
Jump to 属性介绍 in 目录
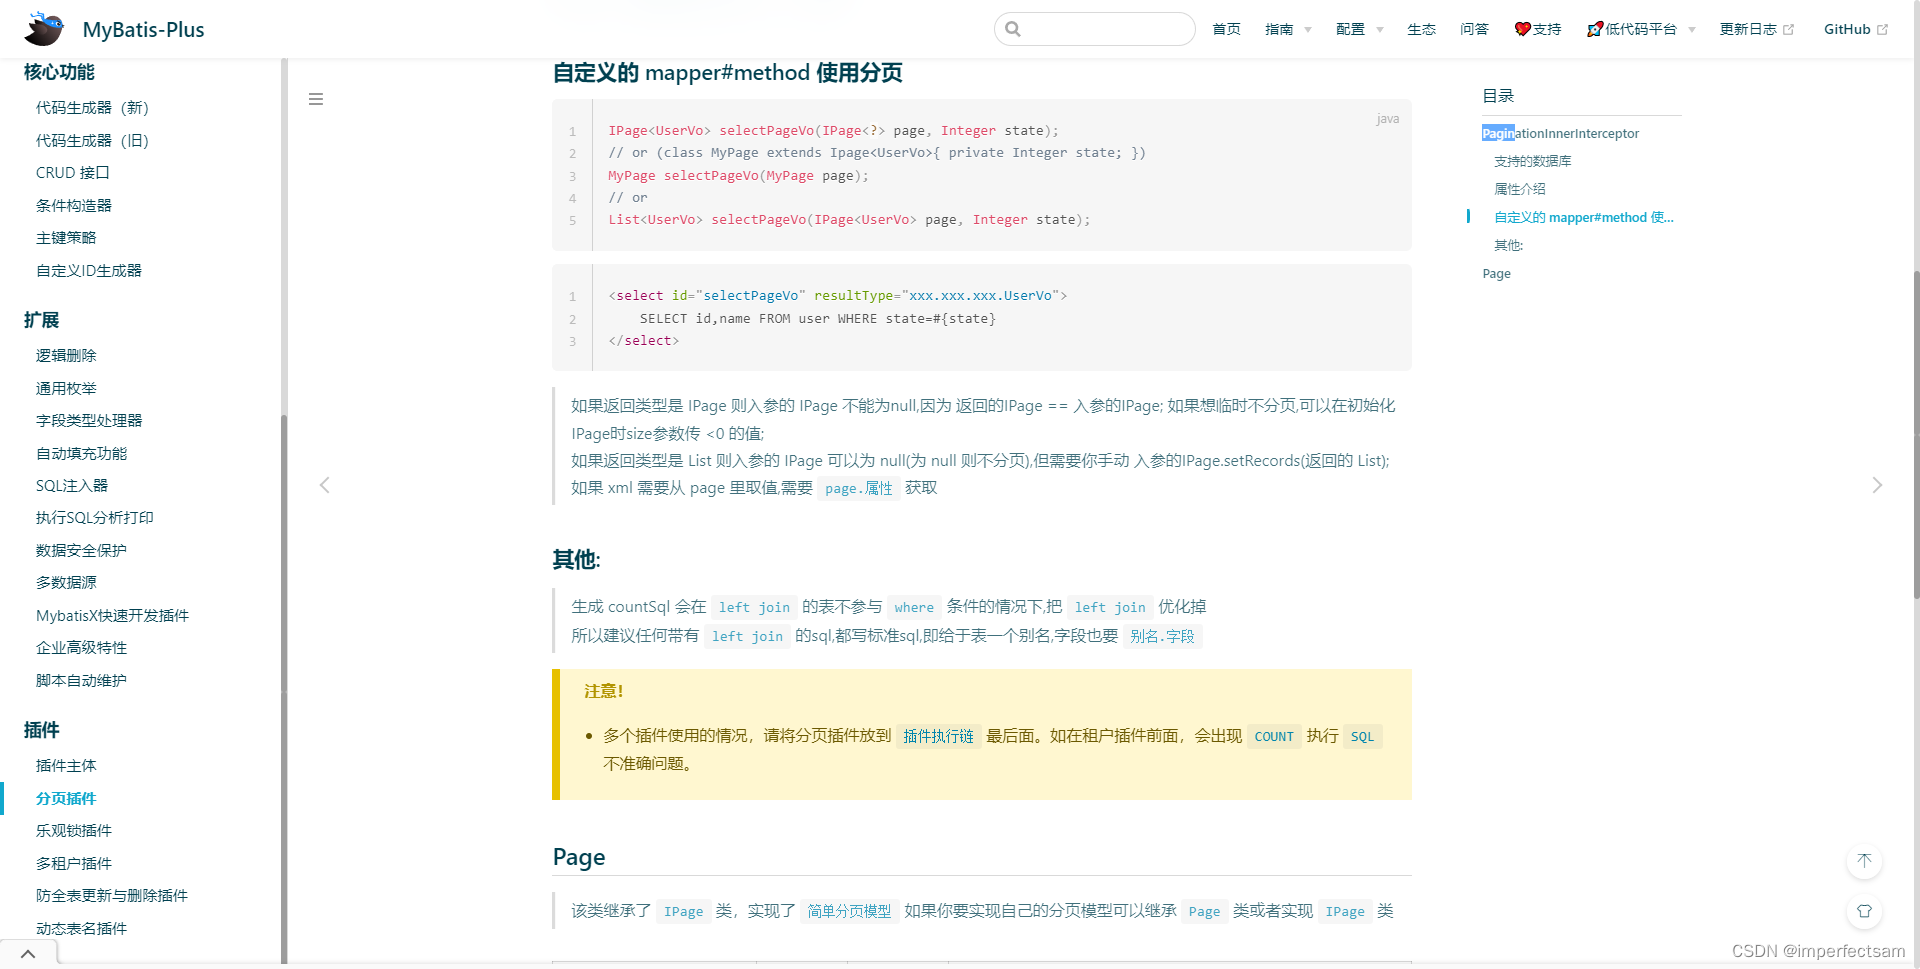click(x=1520, y=189)
